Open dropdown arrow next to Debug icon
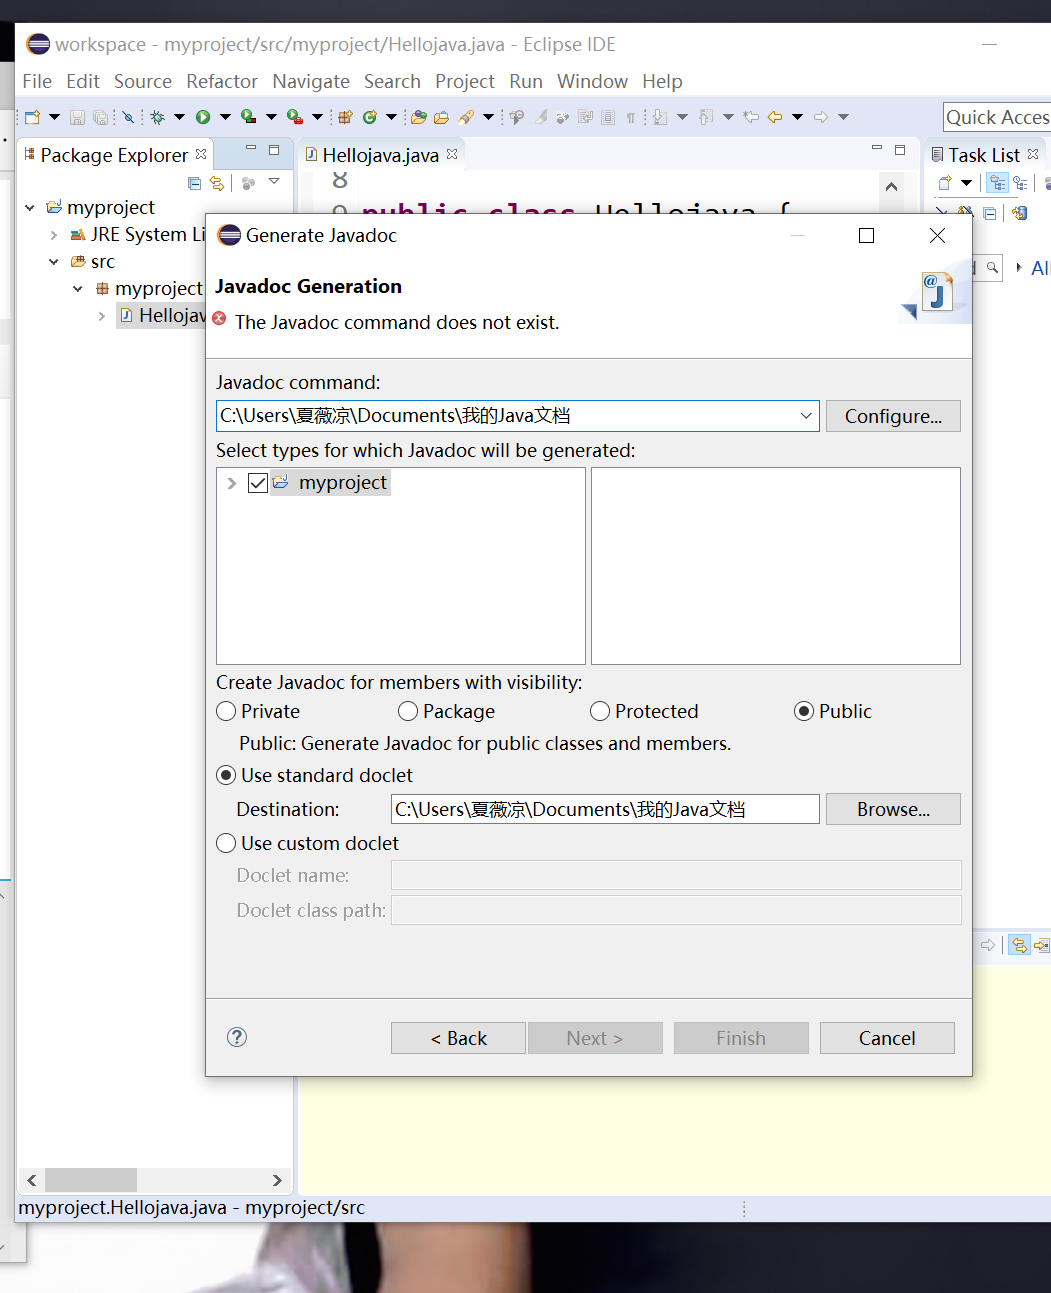The height and width of the screenshot is (1293, 1051). pos(179,117)
